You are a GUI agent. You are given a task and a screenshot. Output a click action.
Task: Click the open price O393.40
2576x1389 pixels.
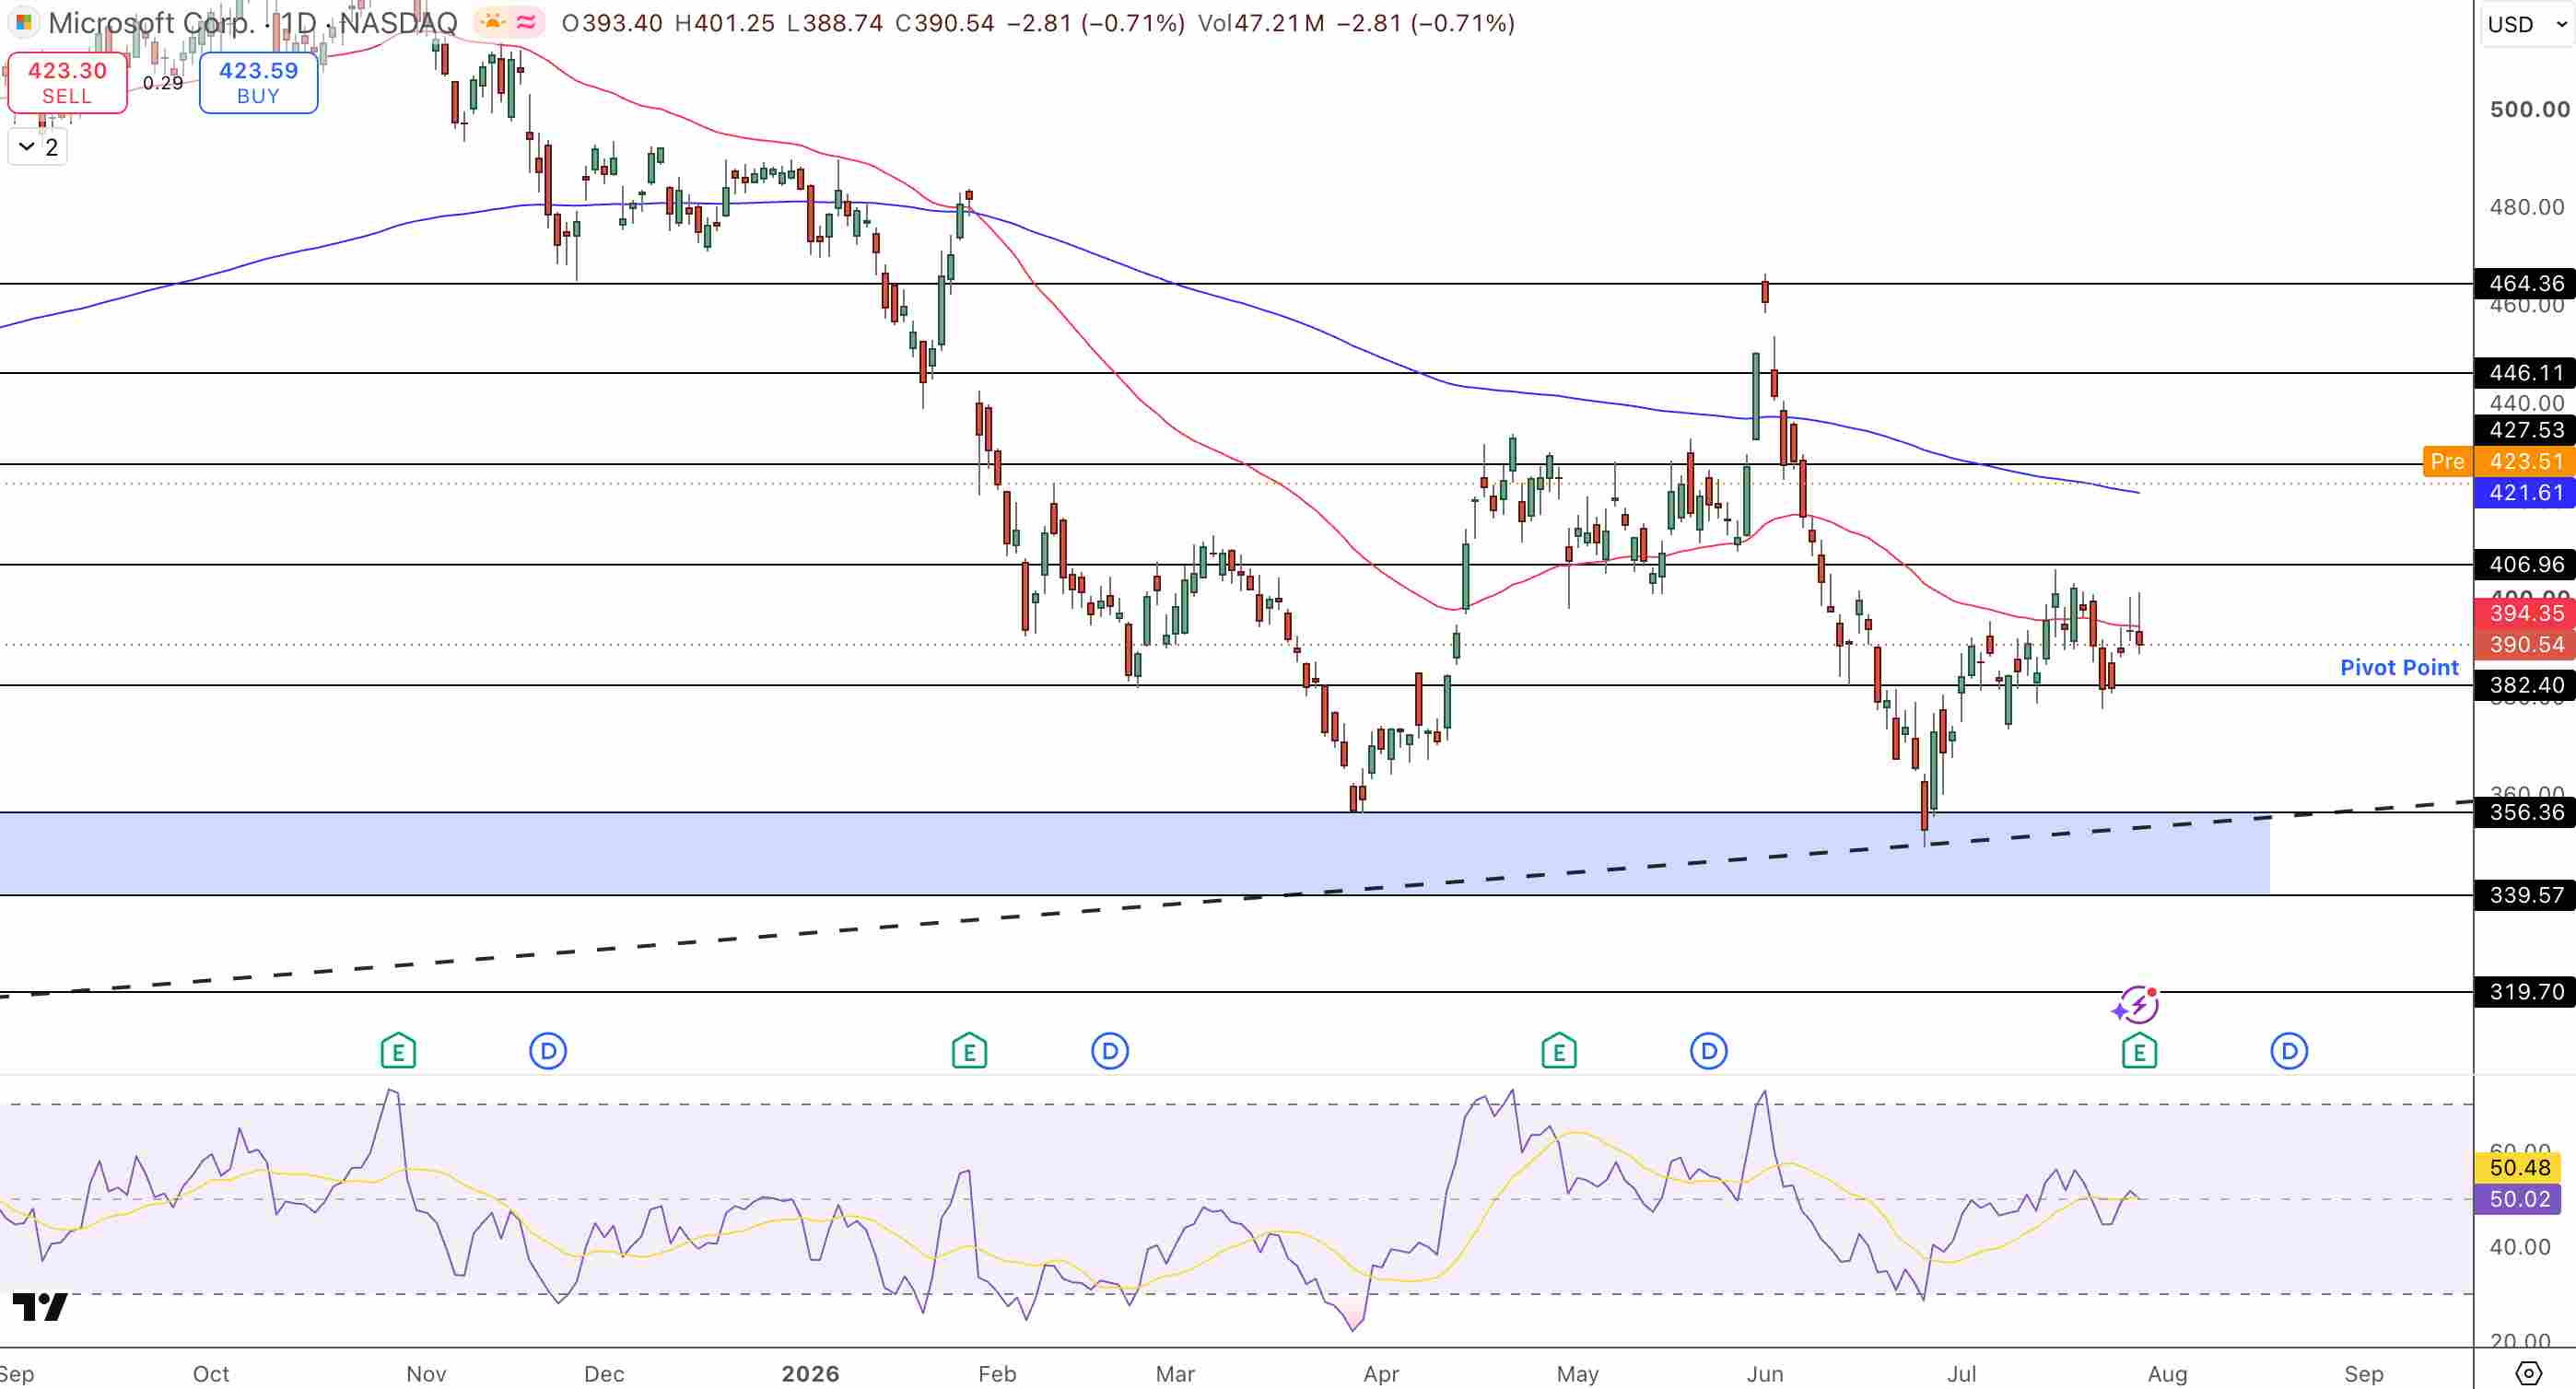pyautogui.click(x=612, y=22)
